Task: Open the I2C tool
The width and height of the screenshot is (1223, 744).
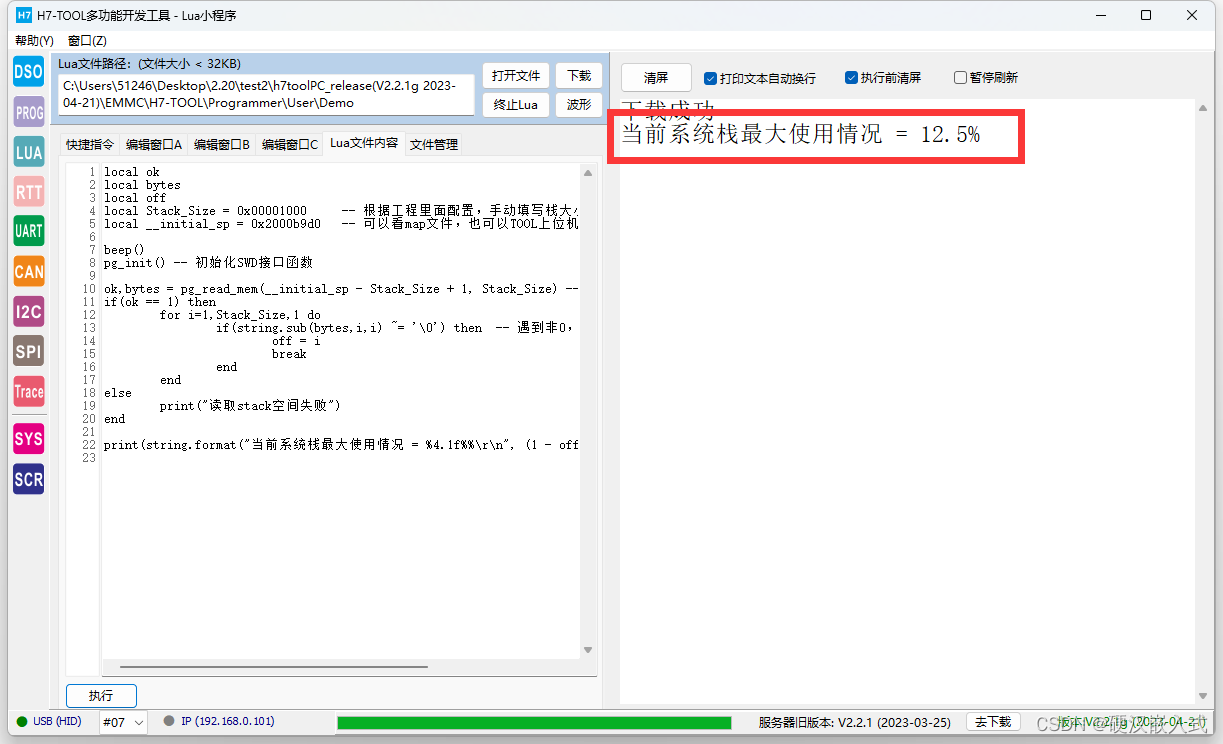Action: pyautogui.click(x=29, y=311)
